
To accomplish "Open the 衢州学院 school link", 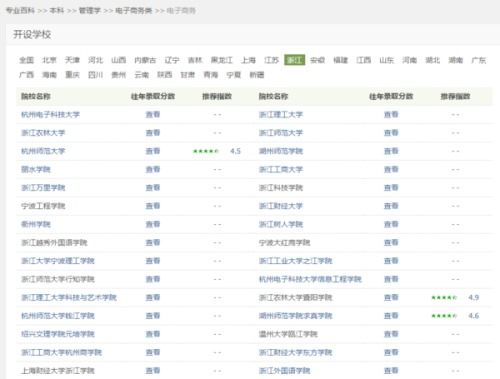I will [x=36, y=224].
